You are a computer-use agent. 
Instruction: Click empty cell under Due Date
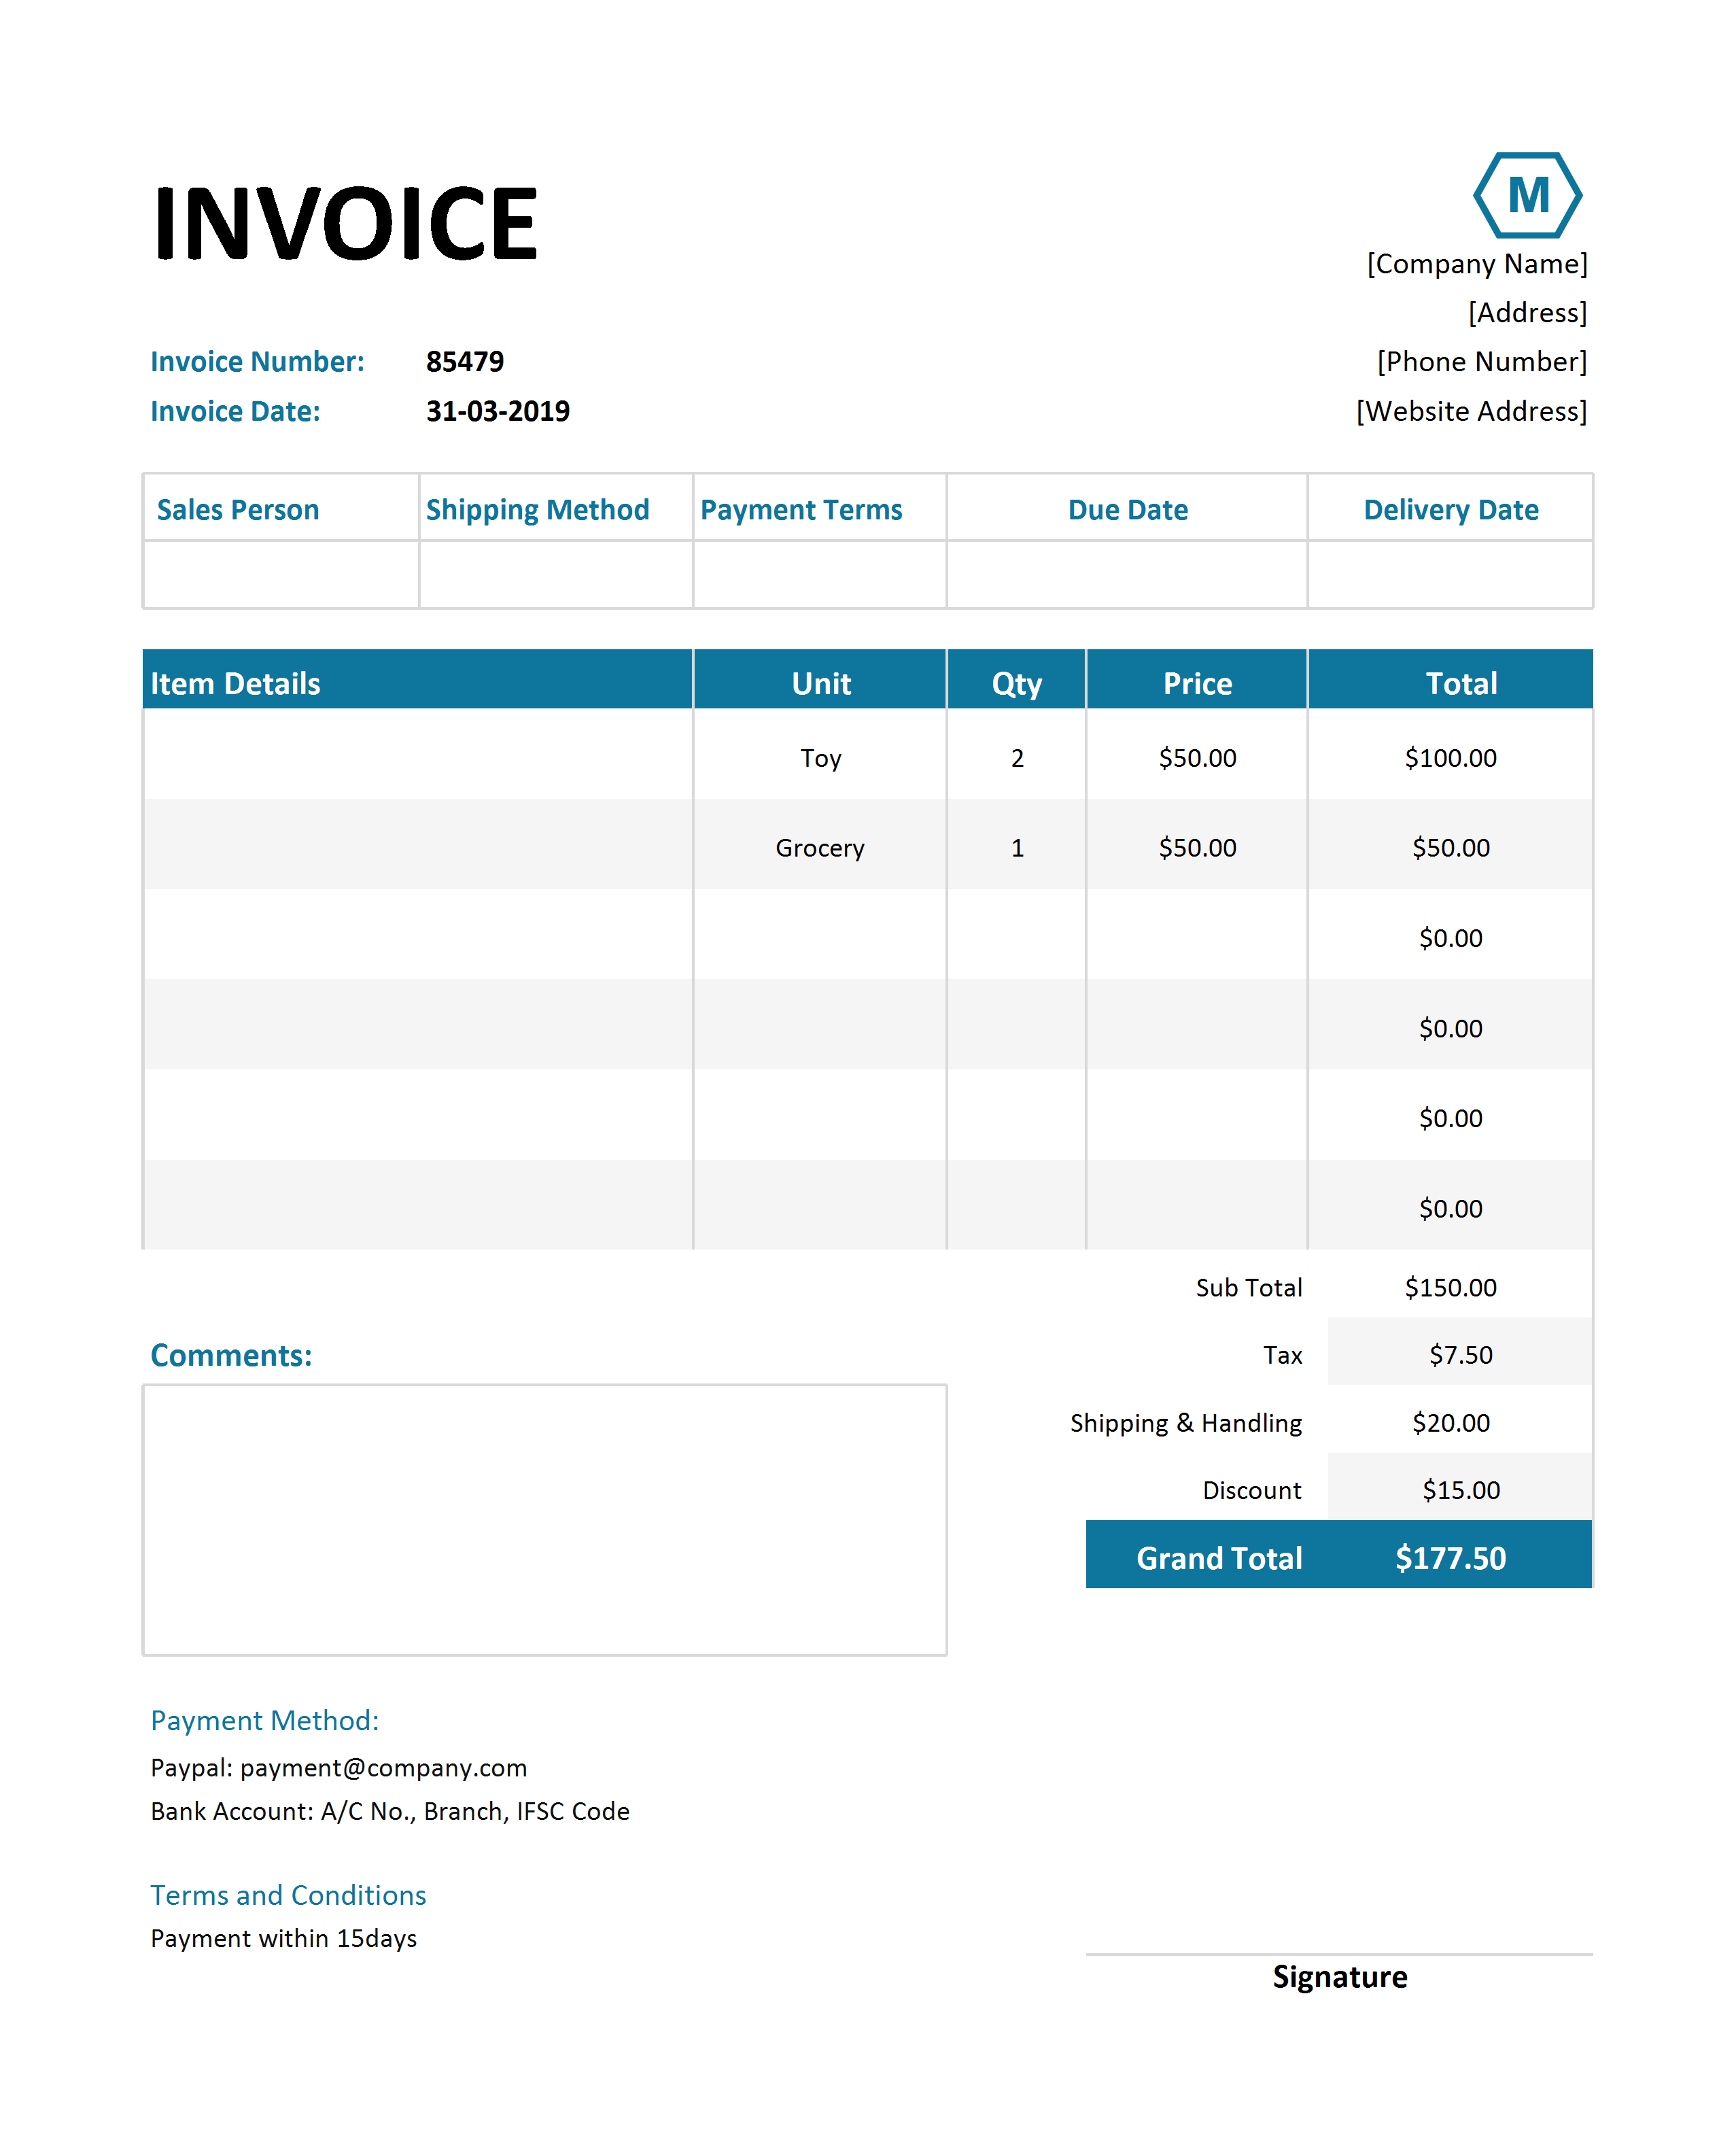1127,575
